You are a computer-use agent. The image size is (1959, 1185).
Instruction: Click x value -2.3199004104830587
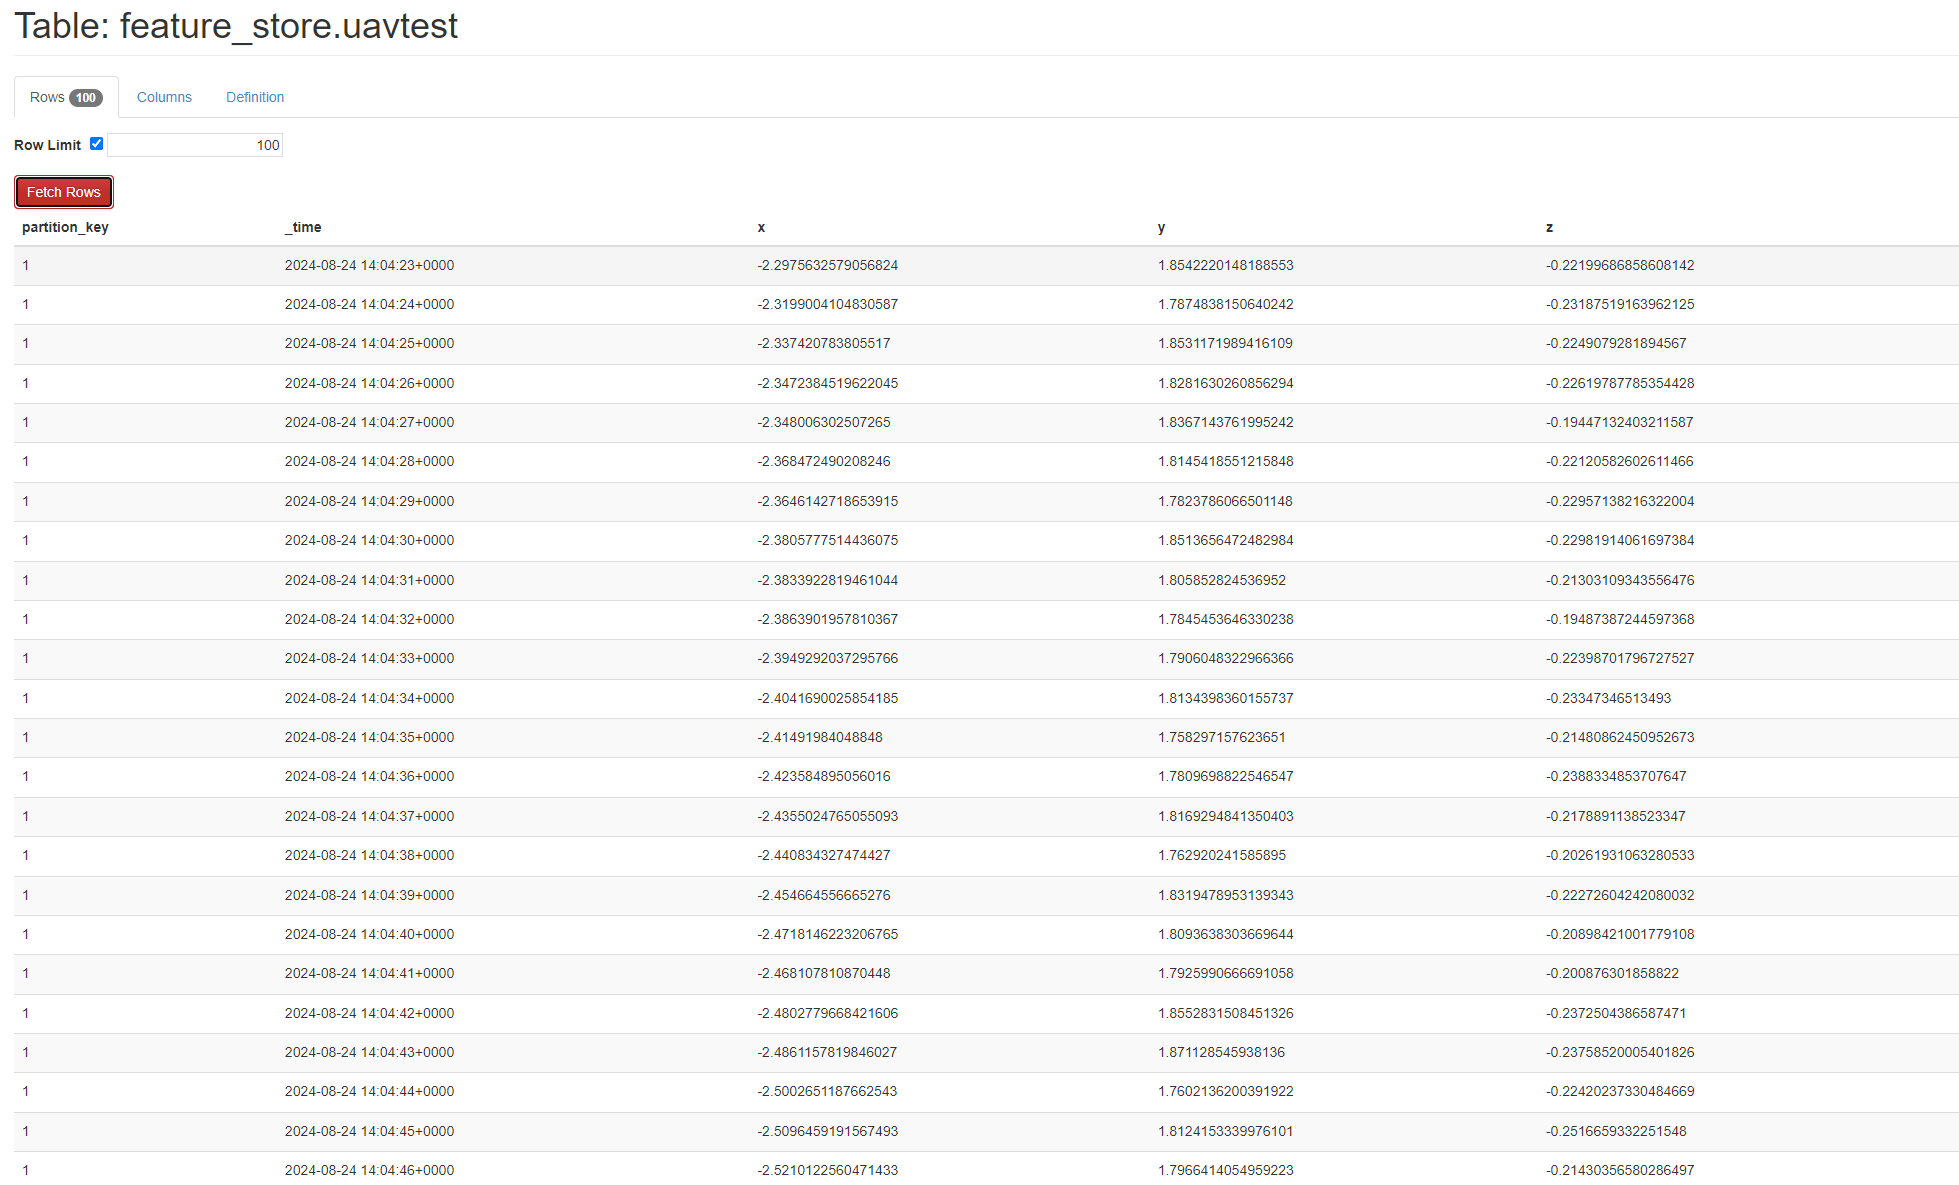coord(827,304)
